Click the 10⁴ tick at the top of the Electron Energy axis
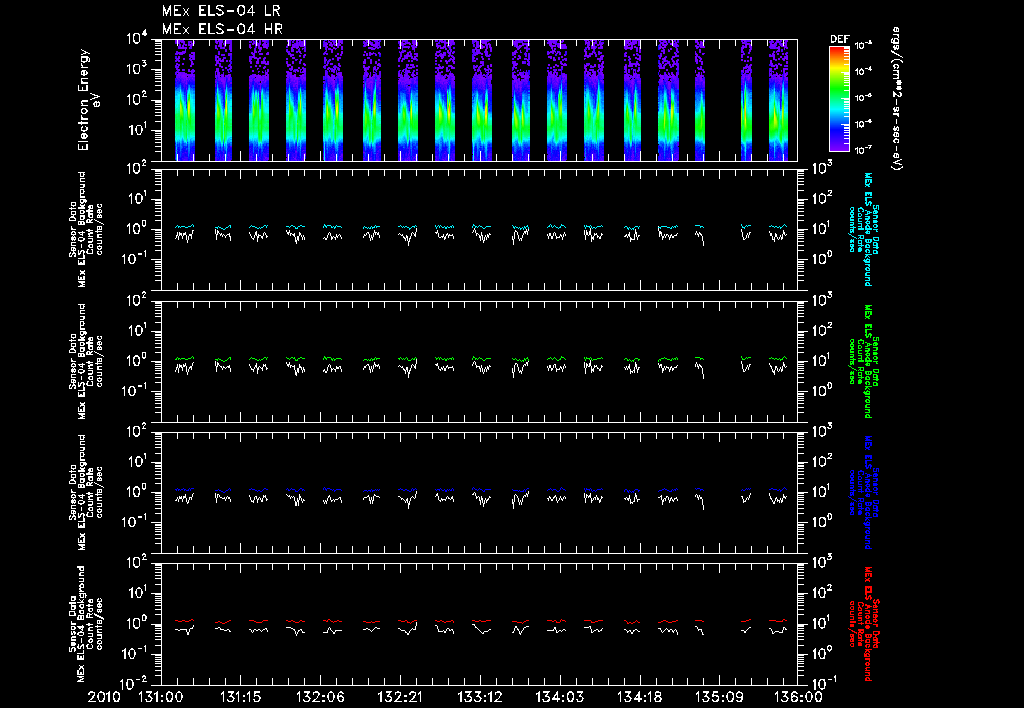This screenshot has width=1024, height=708. (x=138, y=39)
